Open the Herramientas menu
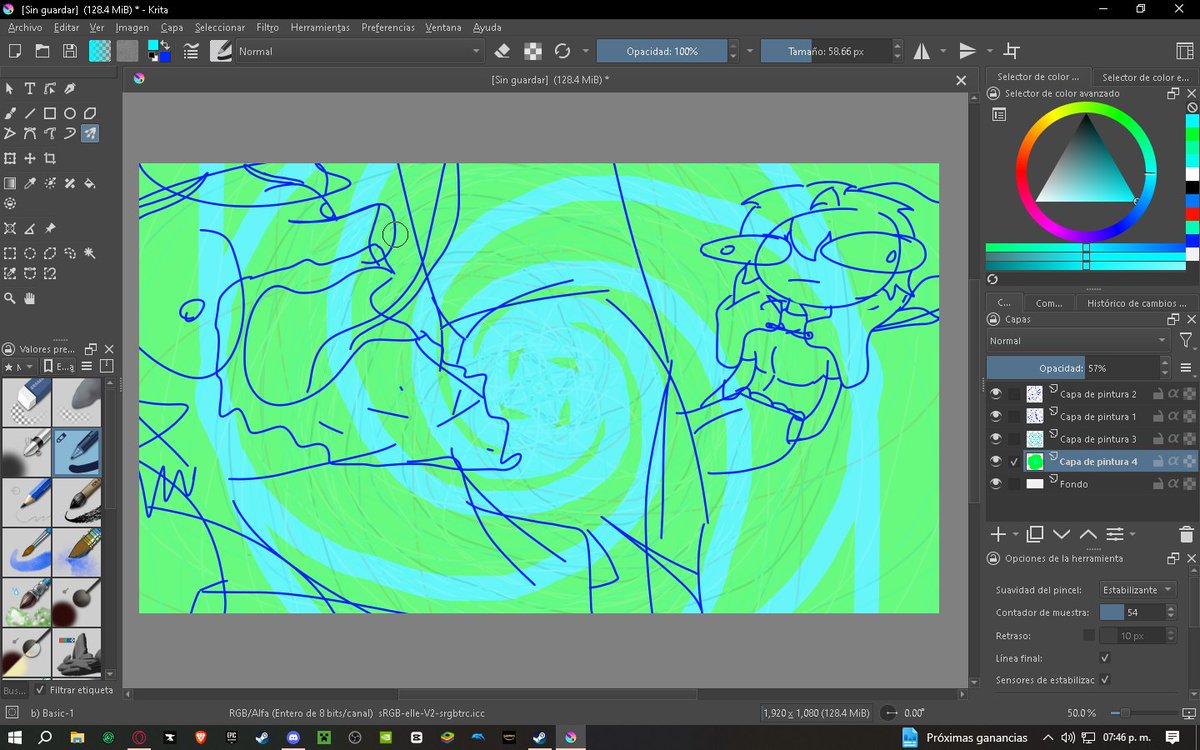The height and width of the screenshot is (750, 1200). coord(320,27)
